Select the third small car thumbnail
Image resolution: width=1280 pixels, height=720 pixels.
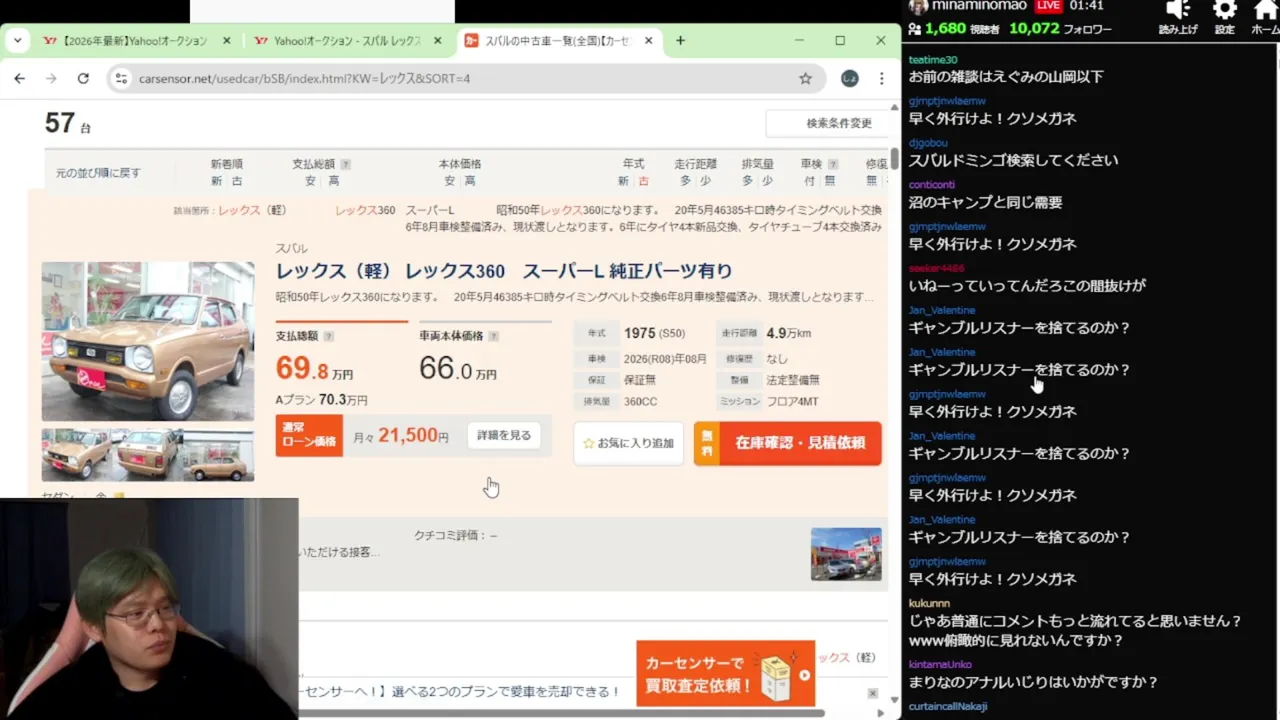coord(219,455)
